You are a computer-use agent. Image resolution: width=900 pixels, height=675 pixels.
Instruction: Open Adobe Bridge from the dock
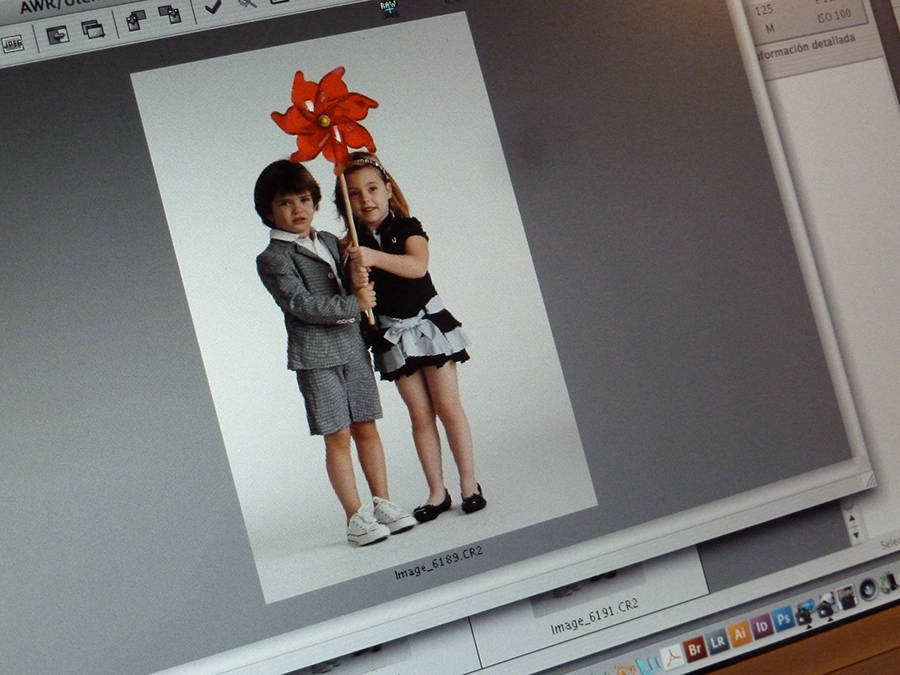pyautogui.click(x=695, y=648)
